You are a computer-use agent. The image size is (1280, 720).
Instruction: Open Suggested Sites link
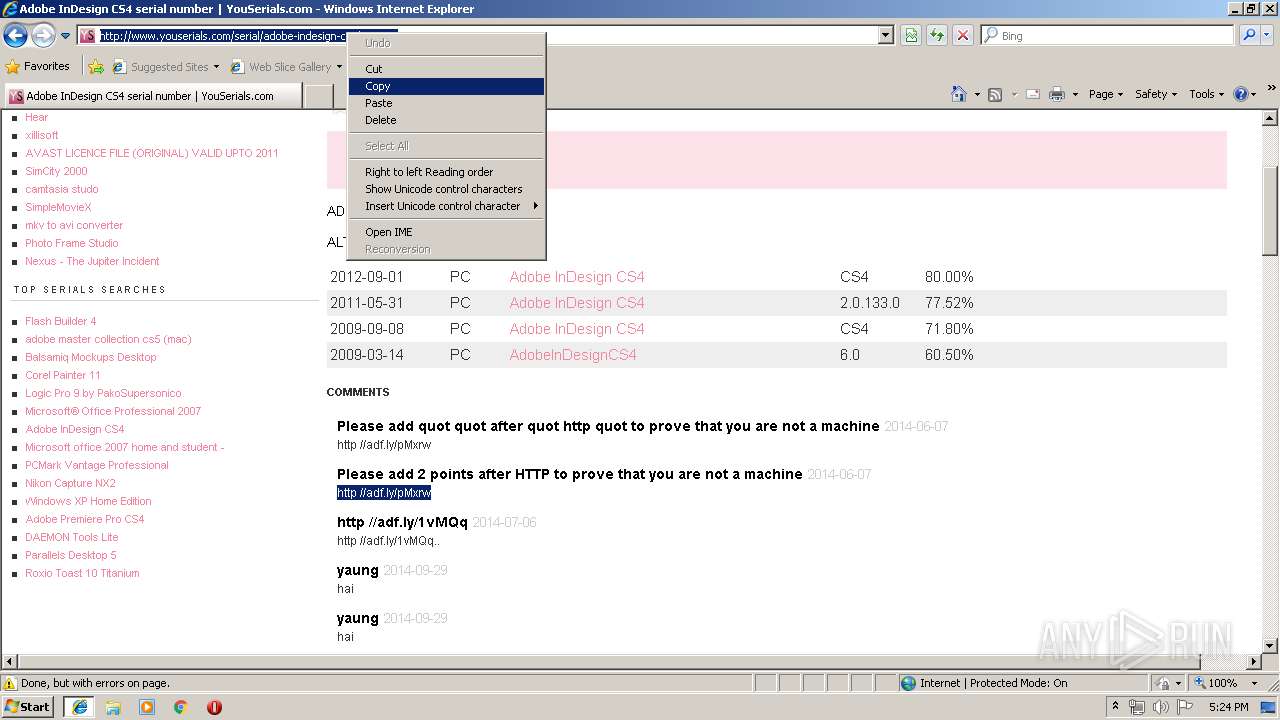165,67
